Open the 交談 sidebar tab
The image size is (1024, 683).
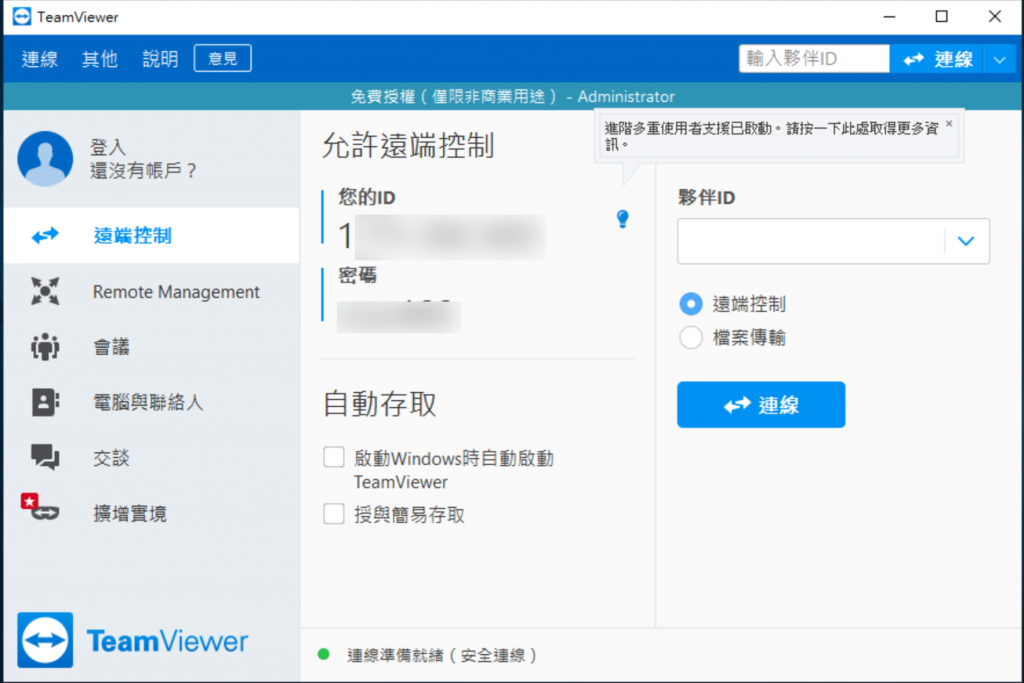[x=152, y=457]
